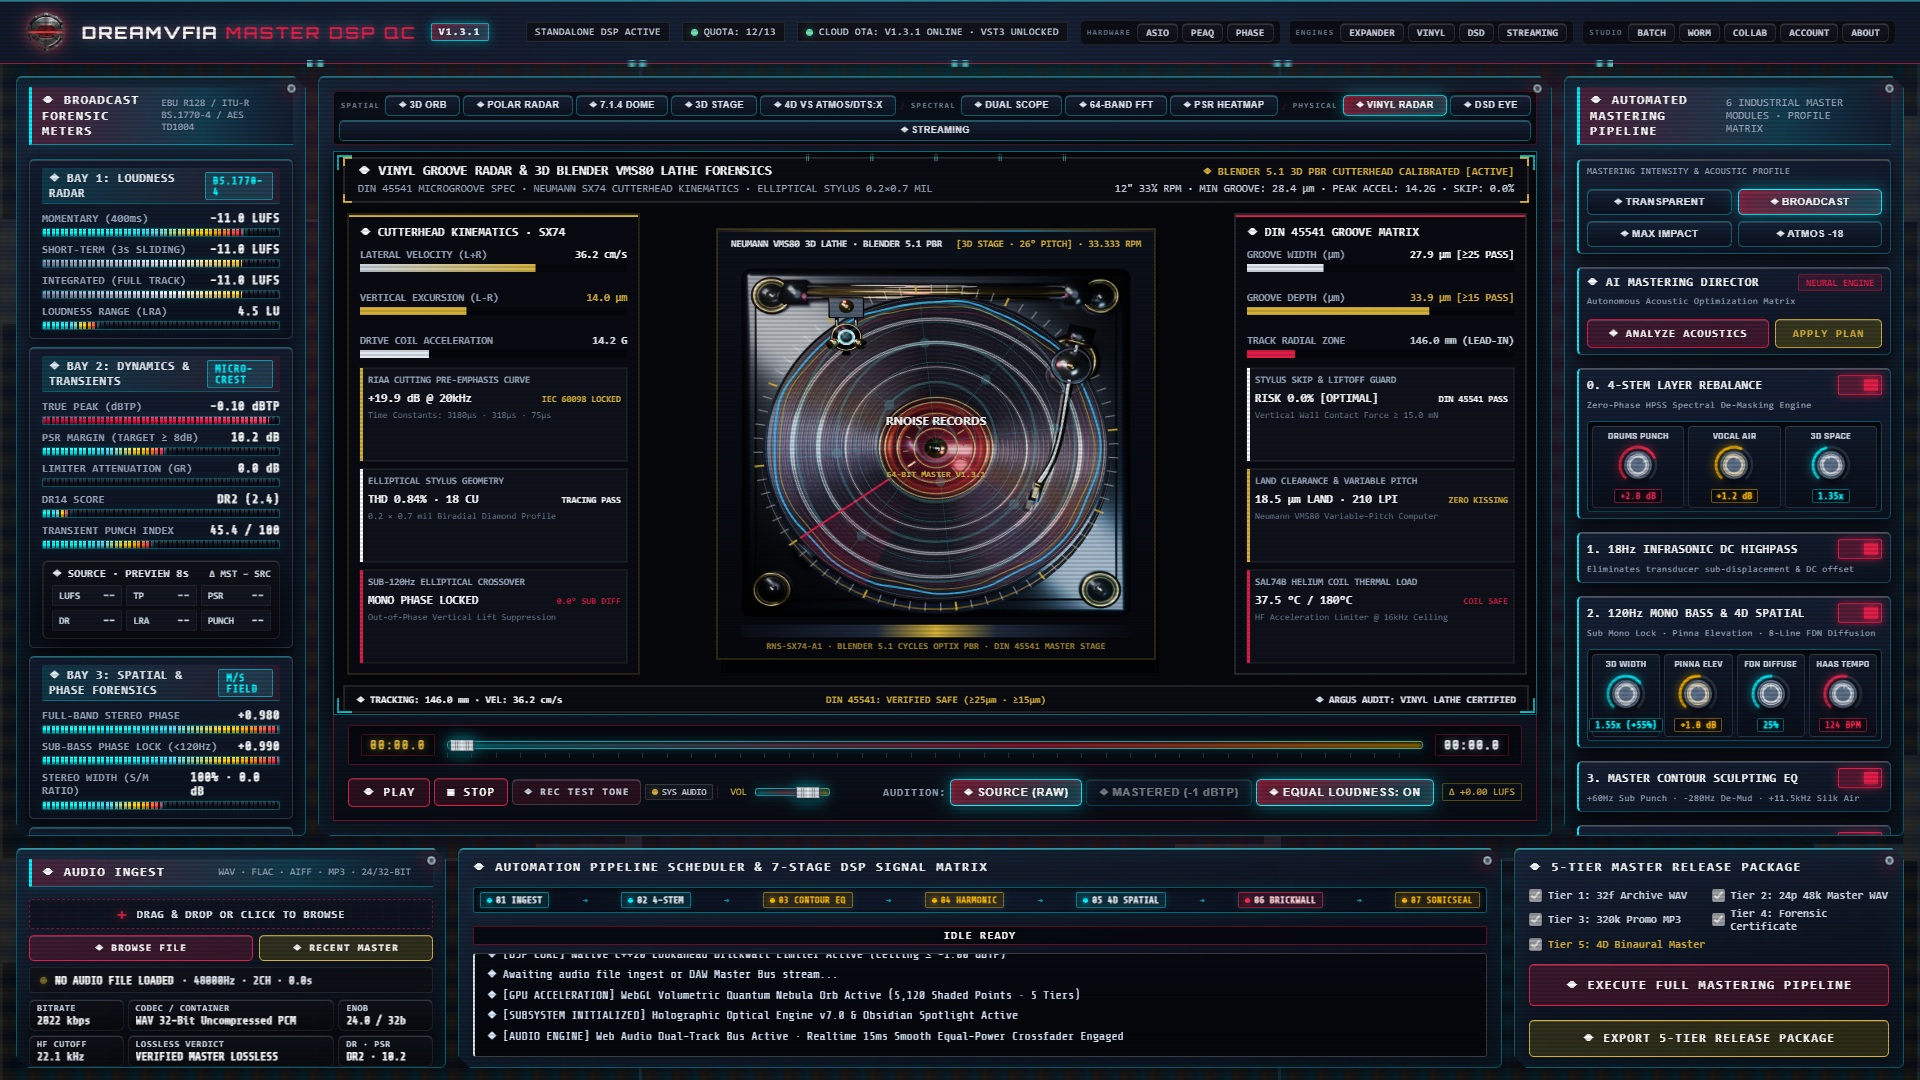1920x1080 pixels.
Task: Open the Vinyl Radar view tab
Action: click(1394, 105)
